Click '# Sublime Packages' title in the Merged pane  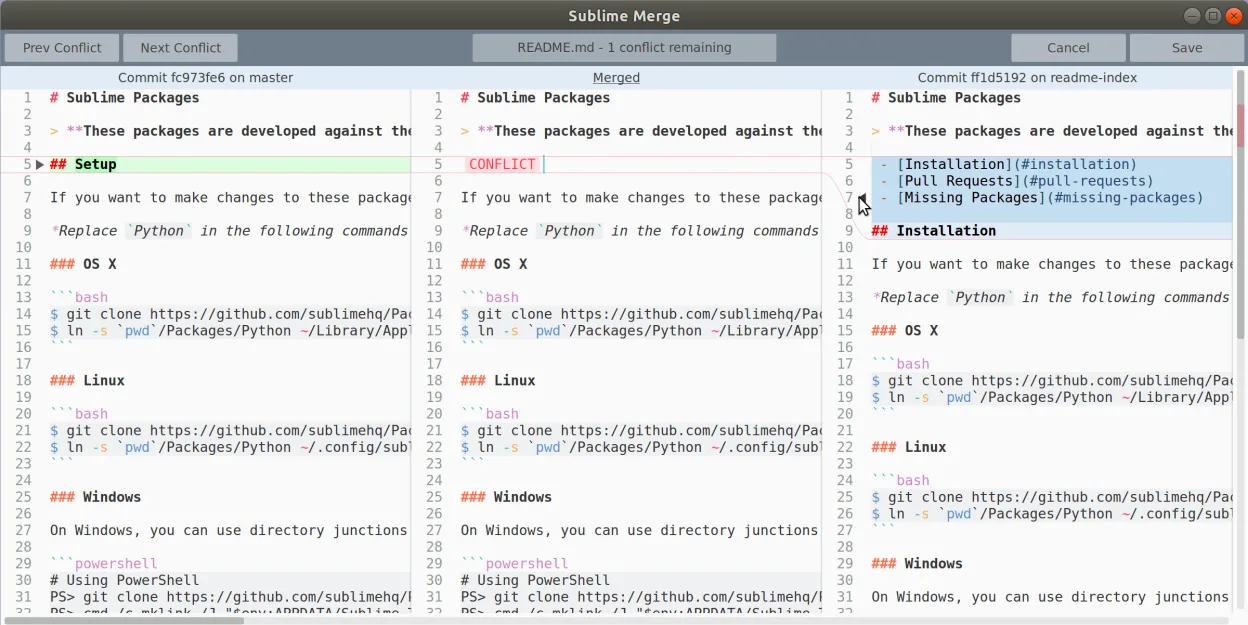click(535, 98)
